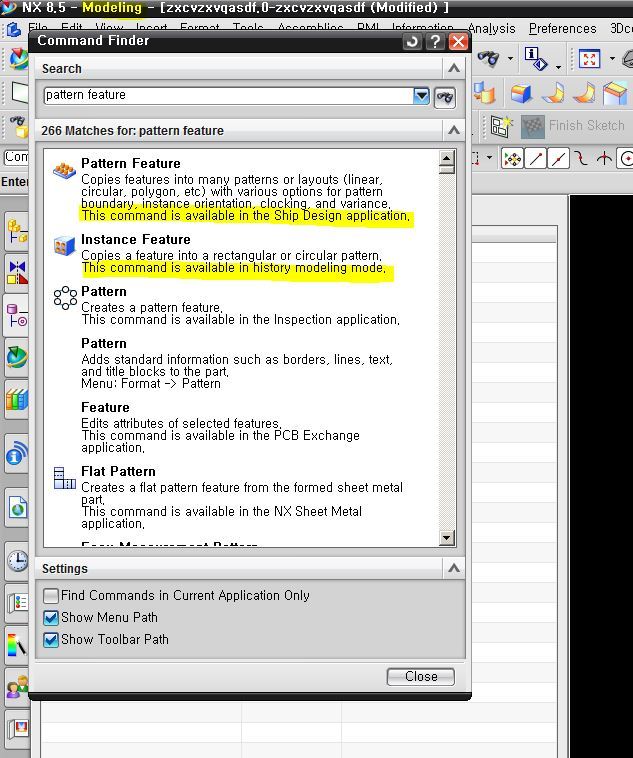Open the Process Studio list sidebar tab
Viewport: 633px width, 758px height.
pyautogui.click(x=17, y=602)
